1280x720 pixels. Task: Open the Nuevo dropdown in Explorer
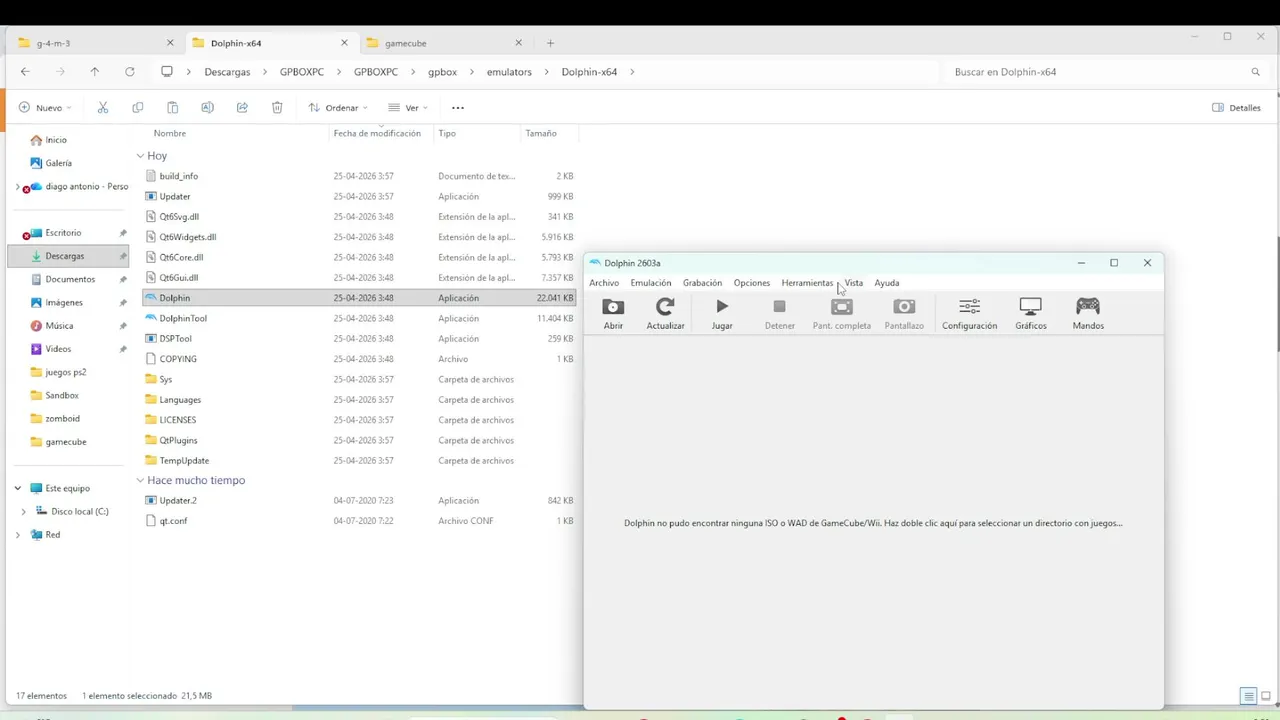click(x=45, y=108)
